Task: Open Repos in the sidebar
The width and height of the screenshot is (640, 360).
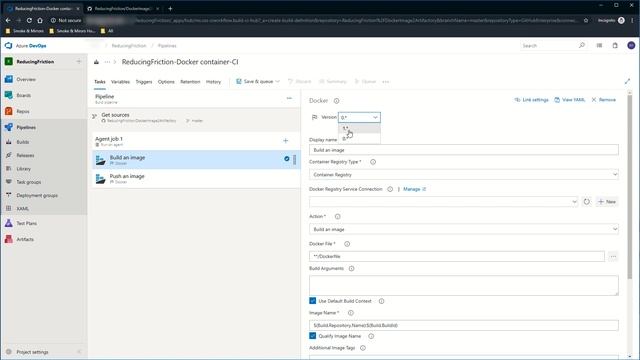Action: click(x=23, y=111)
